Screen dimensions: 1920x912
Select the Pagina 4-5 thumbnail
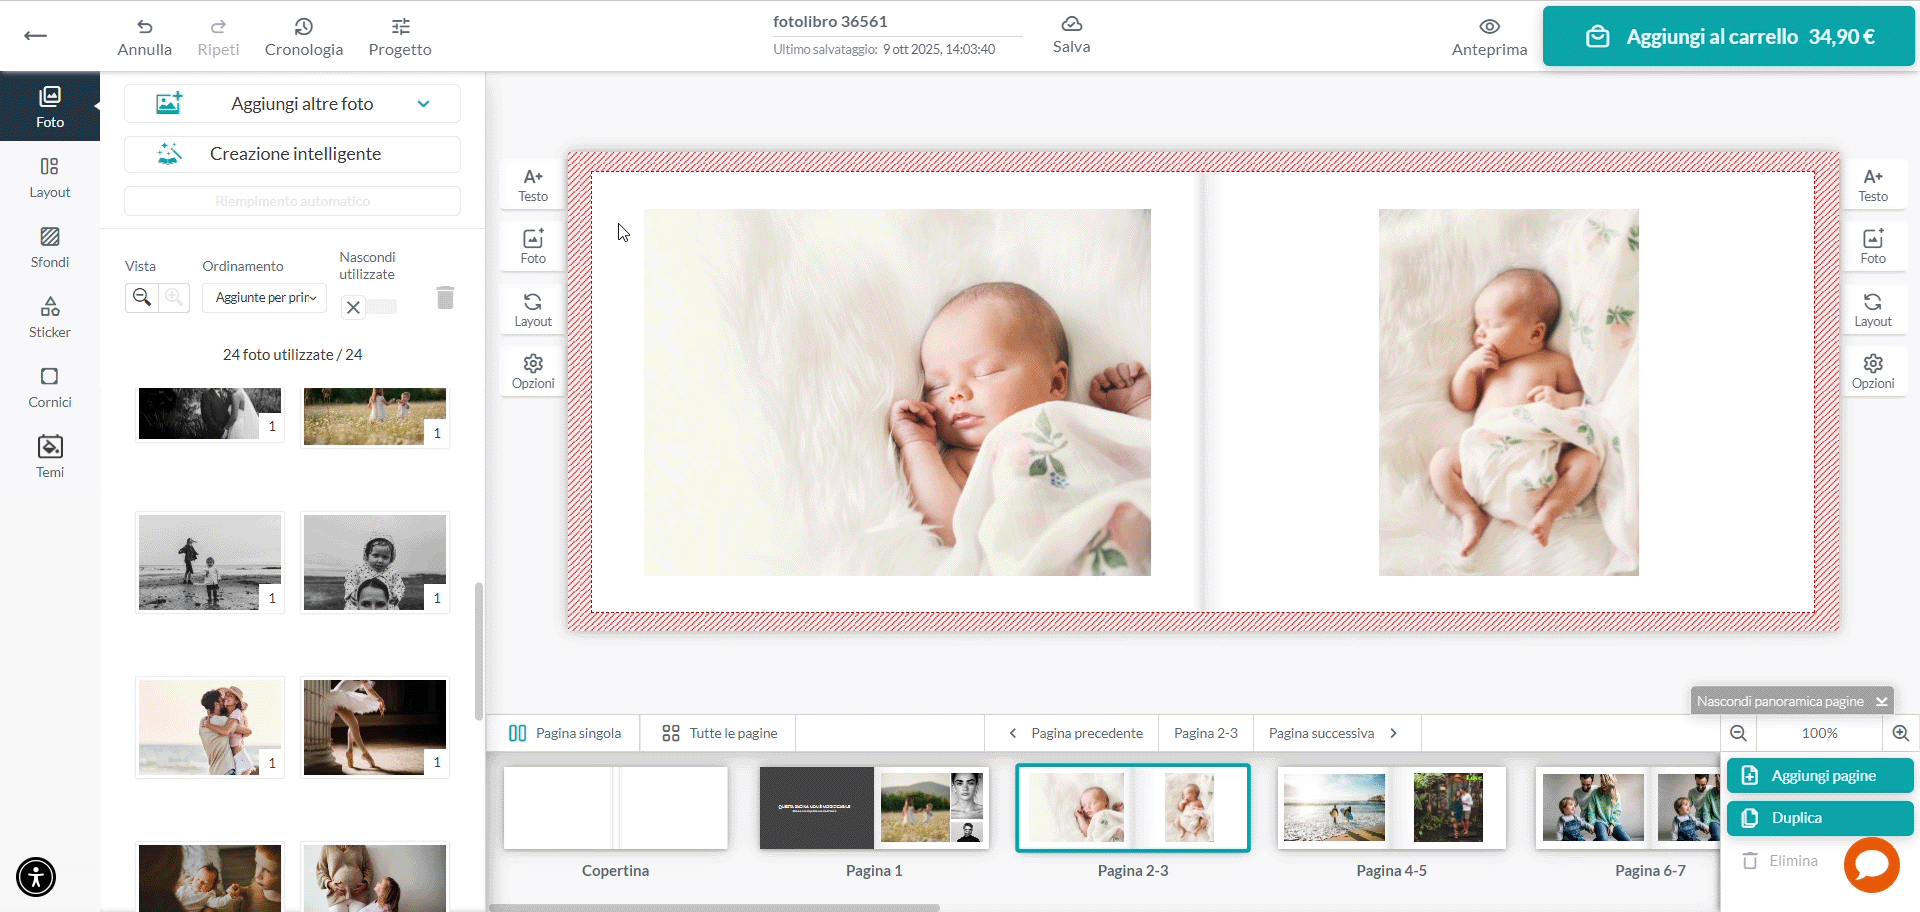[x=1391, y=808]
